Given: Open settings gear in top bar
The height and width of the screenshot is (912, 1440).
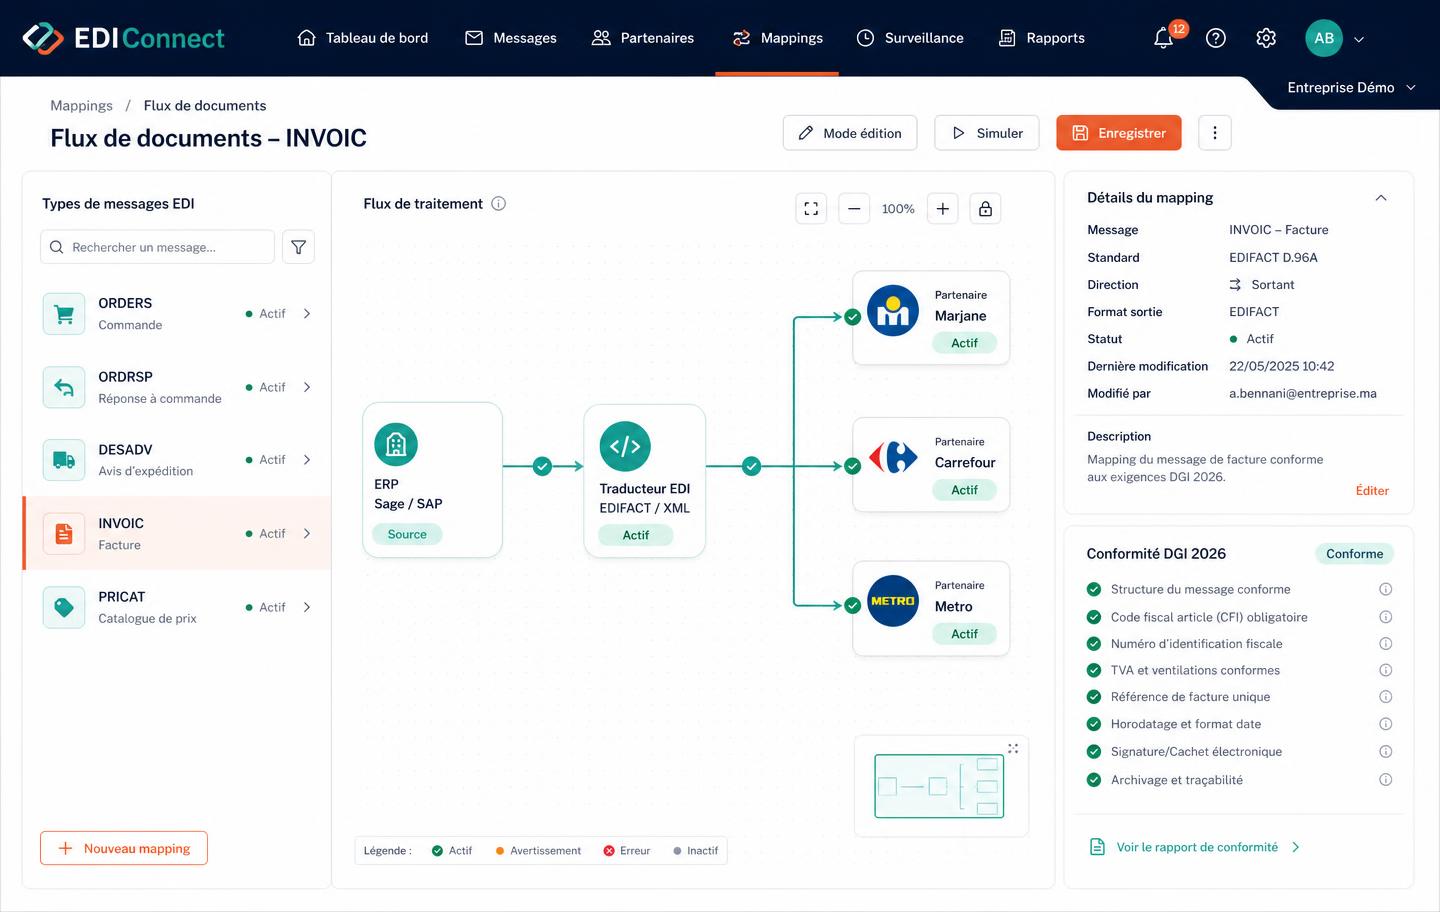Looking at the screenshot, I should [1266, 38].
